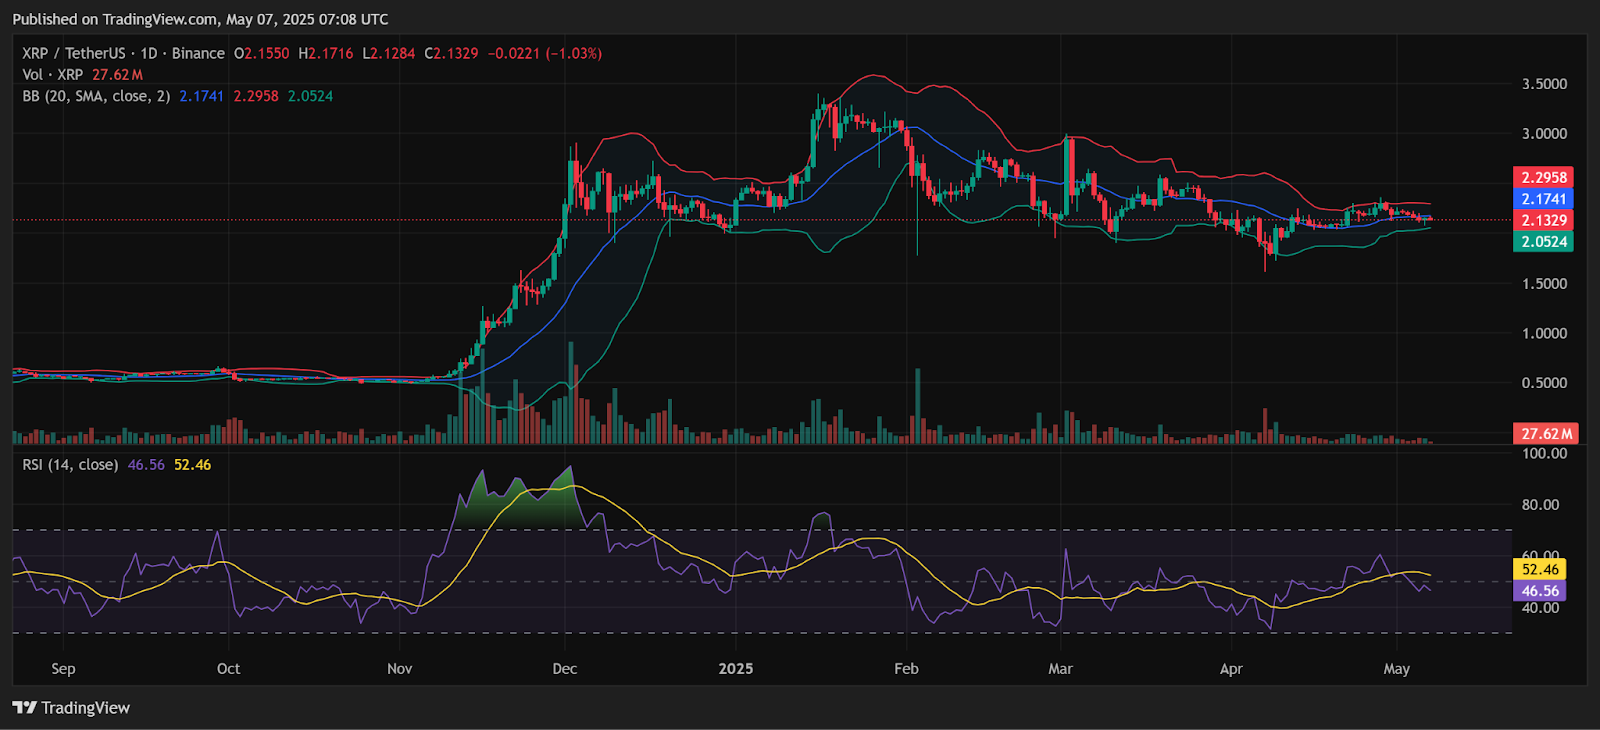The height and width of the screenshot is (730, 1600).
Task: Click the 2025 label on time axis
Action: pos(736,668)
